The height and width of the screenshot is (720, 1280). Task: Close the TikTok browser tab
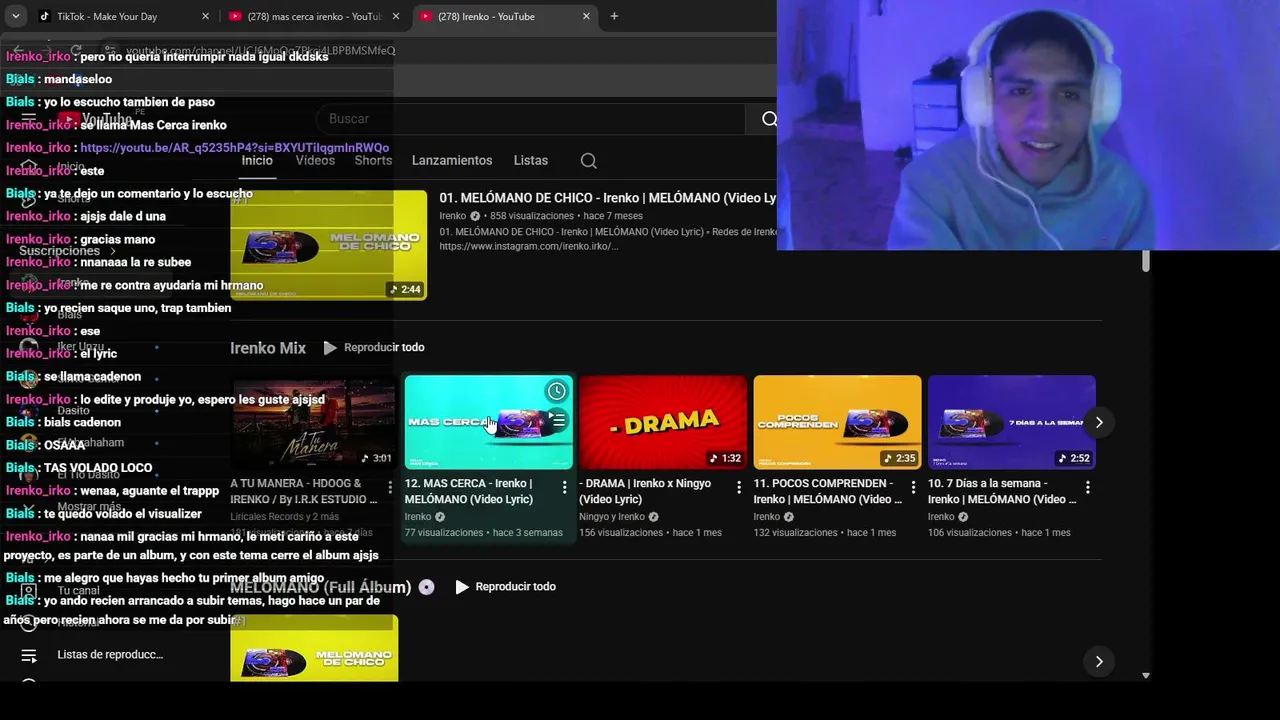[205, 16]
